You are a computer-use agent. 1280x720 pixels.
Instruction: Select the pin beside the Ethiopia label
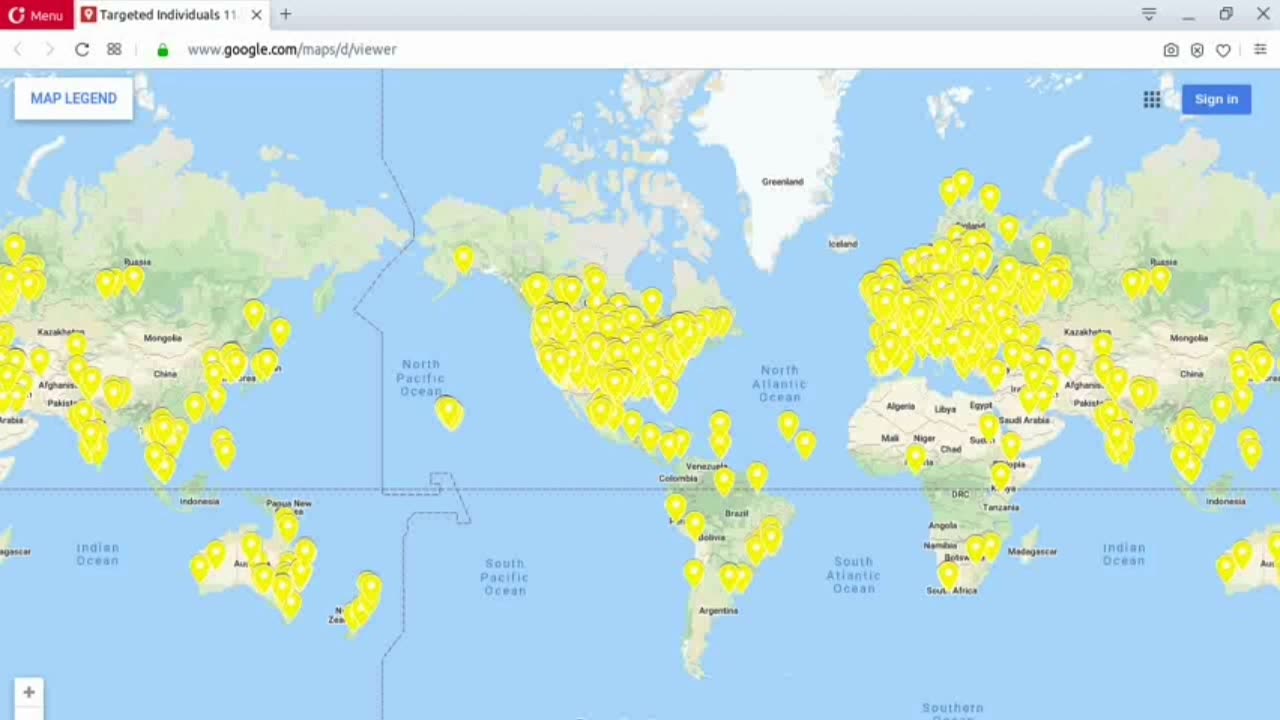(1001, 475)
